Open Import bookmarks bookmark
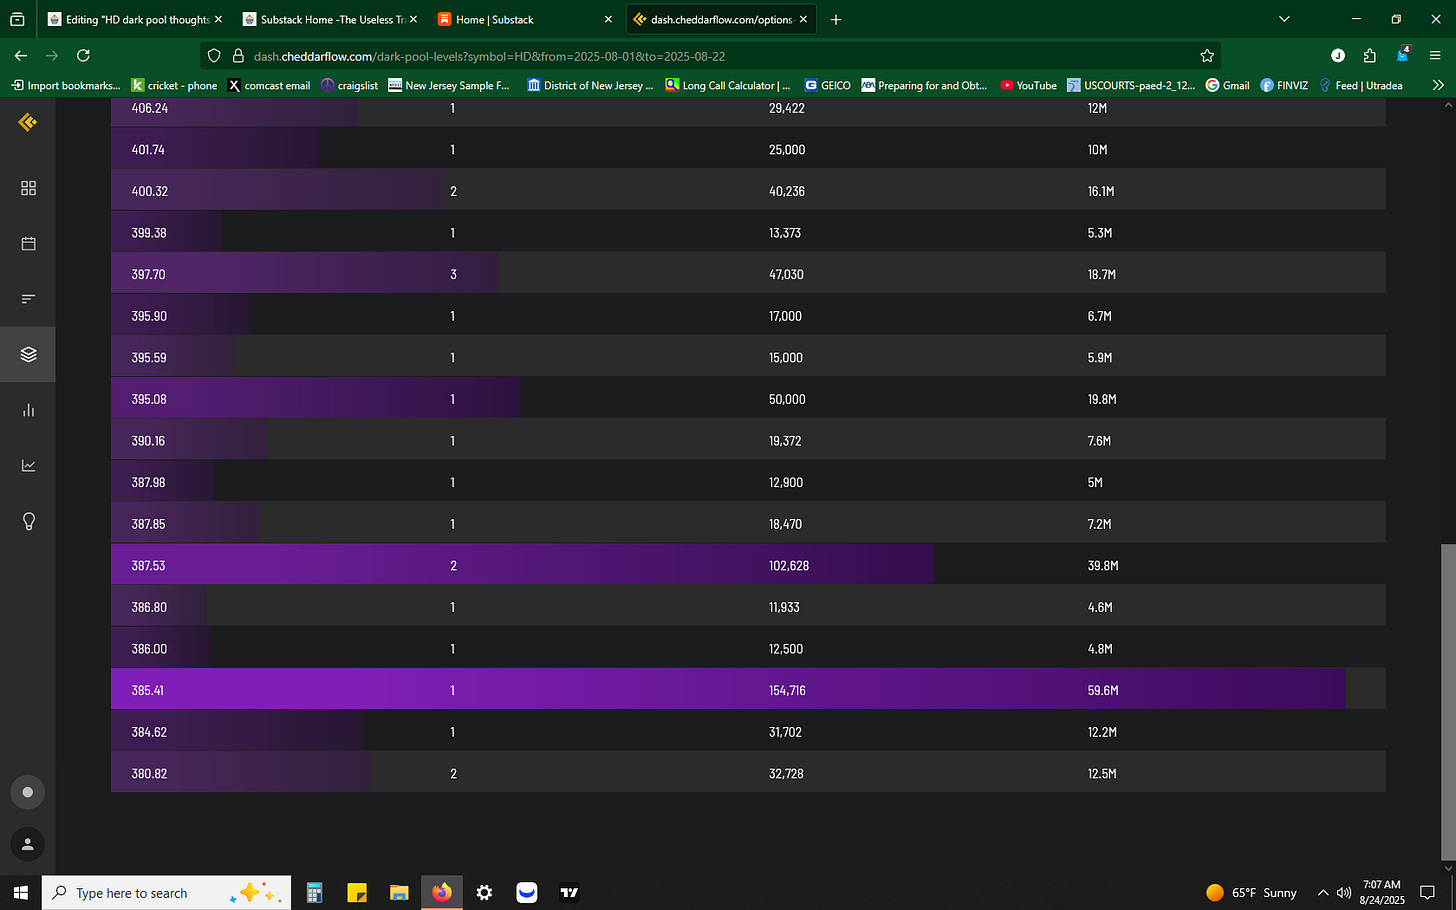1456x910 pixels. click(x=65, y=85)
